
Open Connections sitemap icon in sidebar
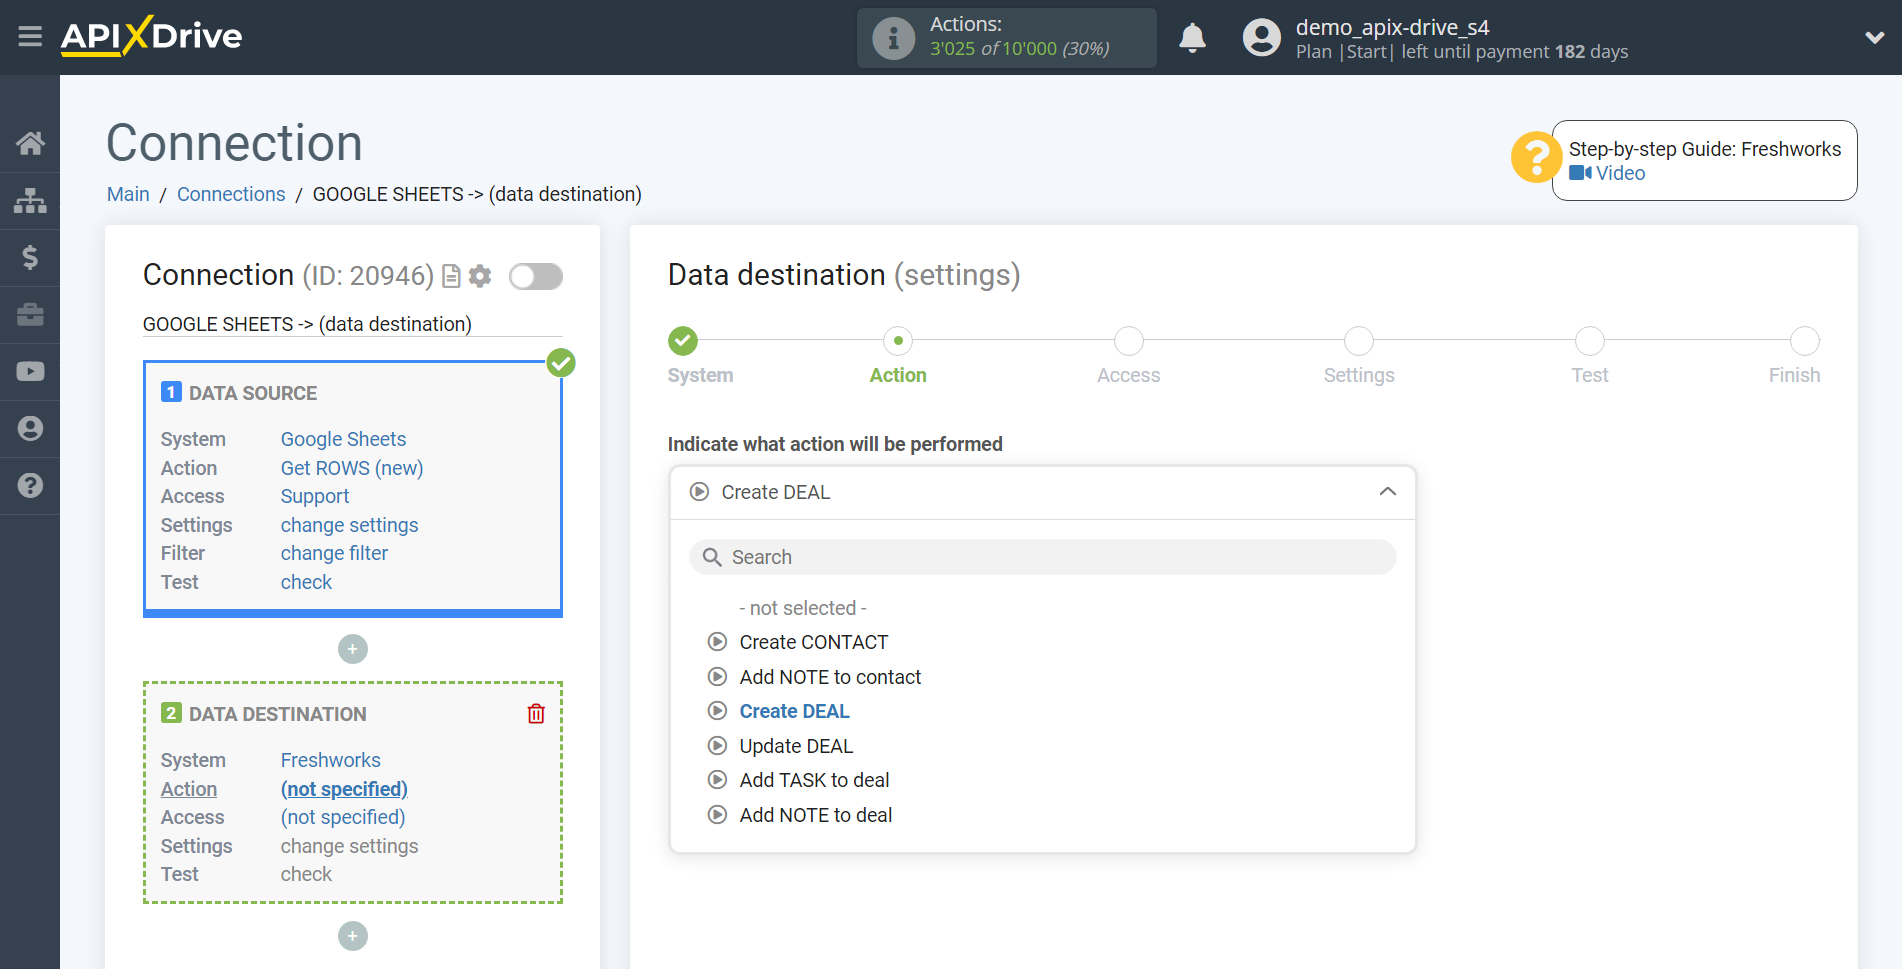click(30, 200)
